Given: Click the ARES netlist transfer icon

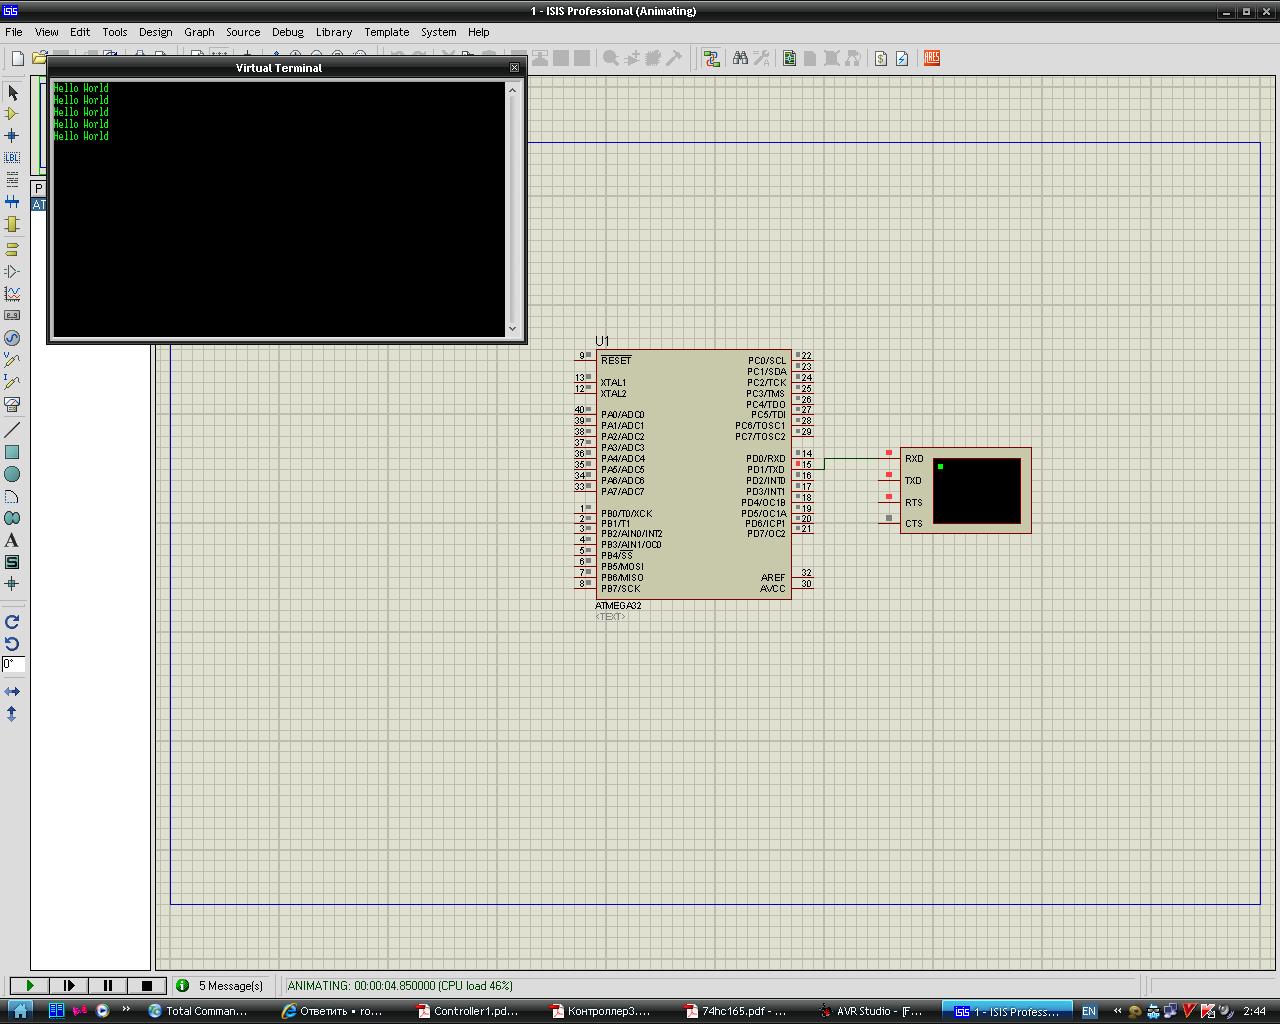Looking at the screenshot, I should tap(931, 58).
